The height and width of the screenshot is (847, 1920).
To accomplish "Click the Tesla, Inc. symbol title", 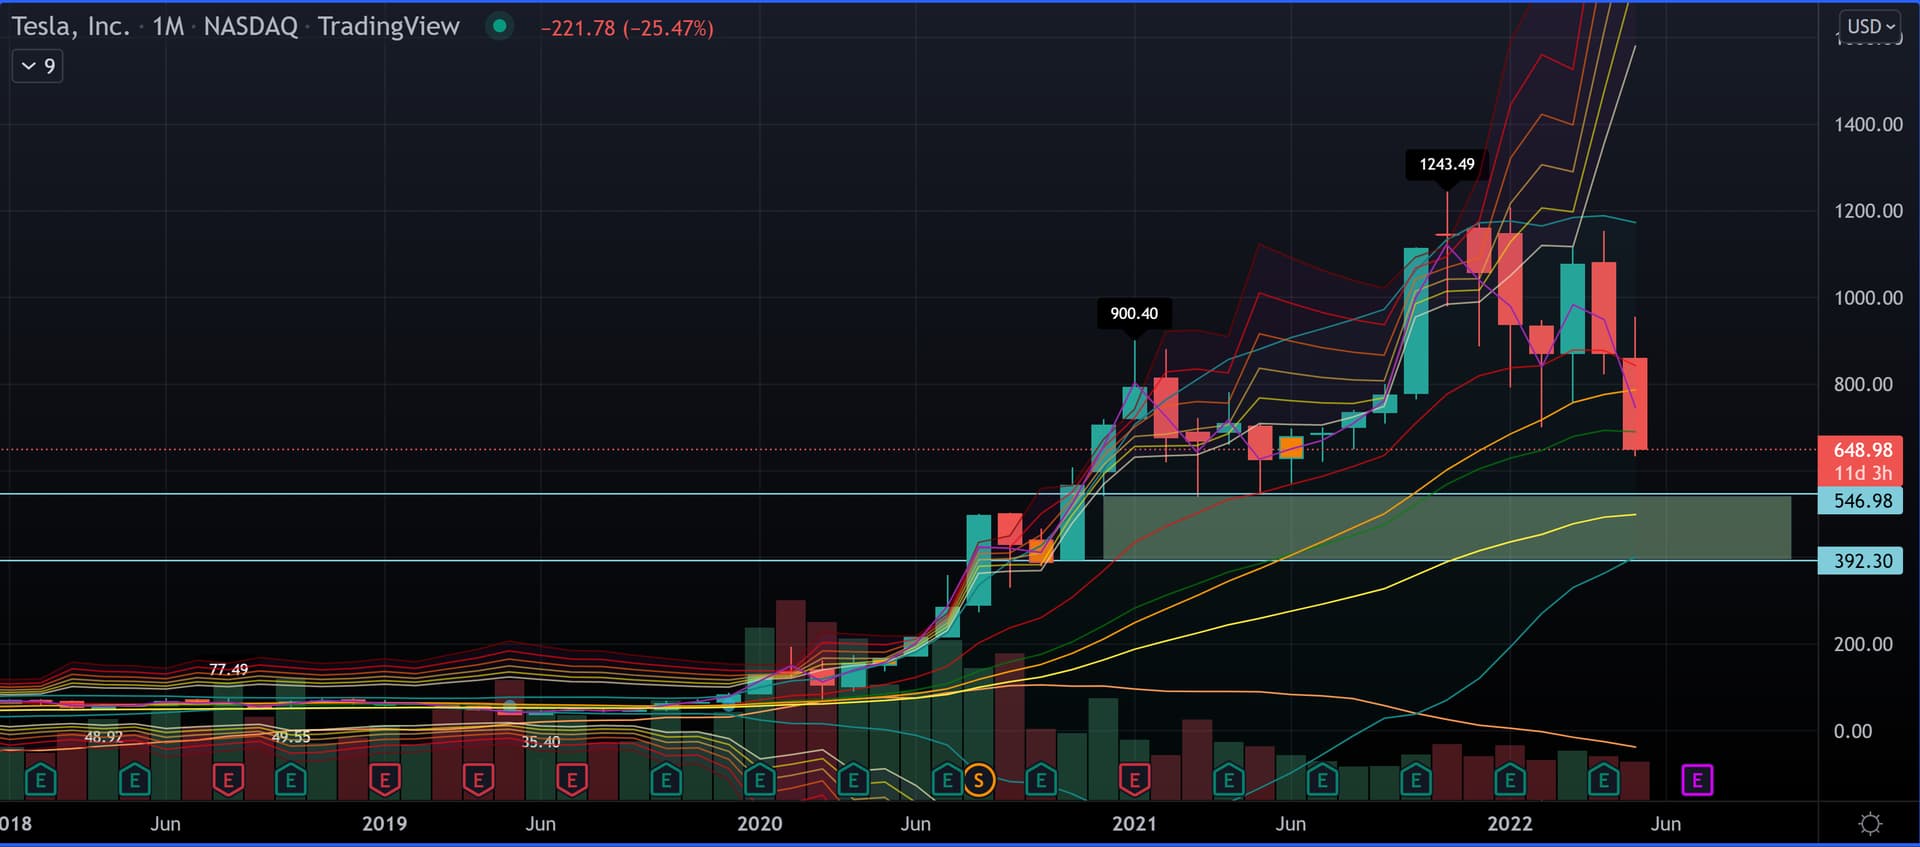I will [71, 27].
